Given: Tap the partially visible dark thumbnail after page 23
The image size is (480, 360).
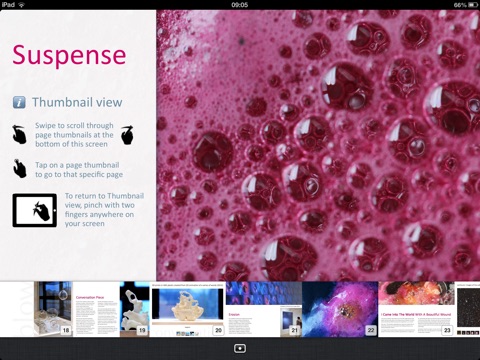Looking at the screenshot, I should [x=468, y=309].
